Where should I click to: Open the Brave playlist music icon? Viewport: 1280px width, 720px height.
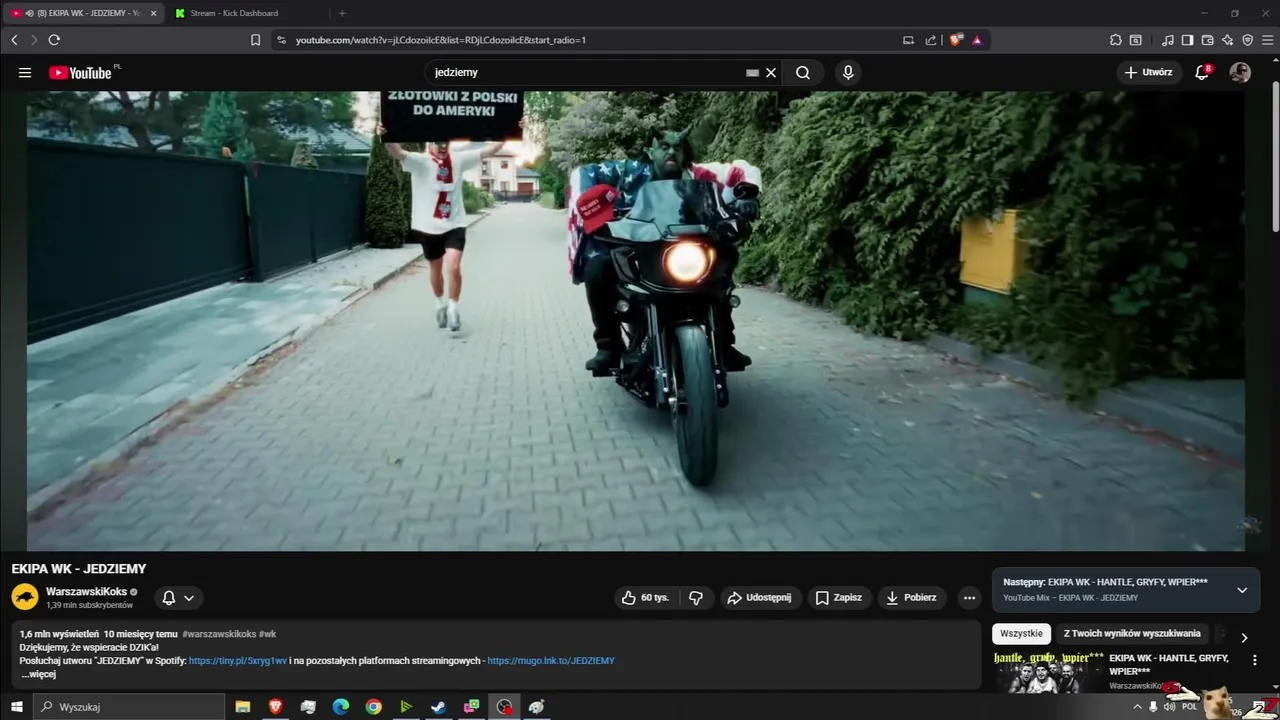pyautogui.click(x=1168, y=40)
